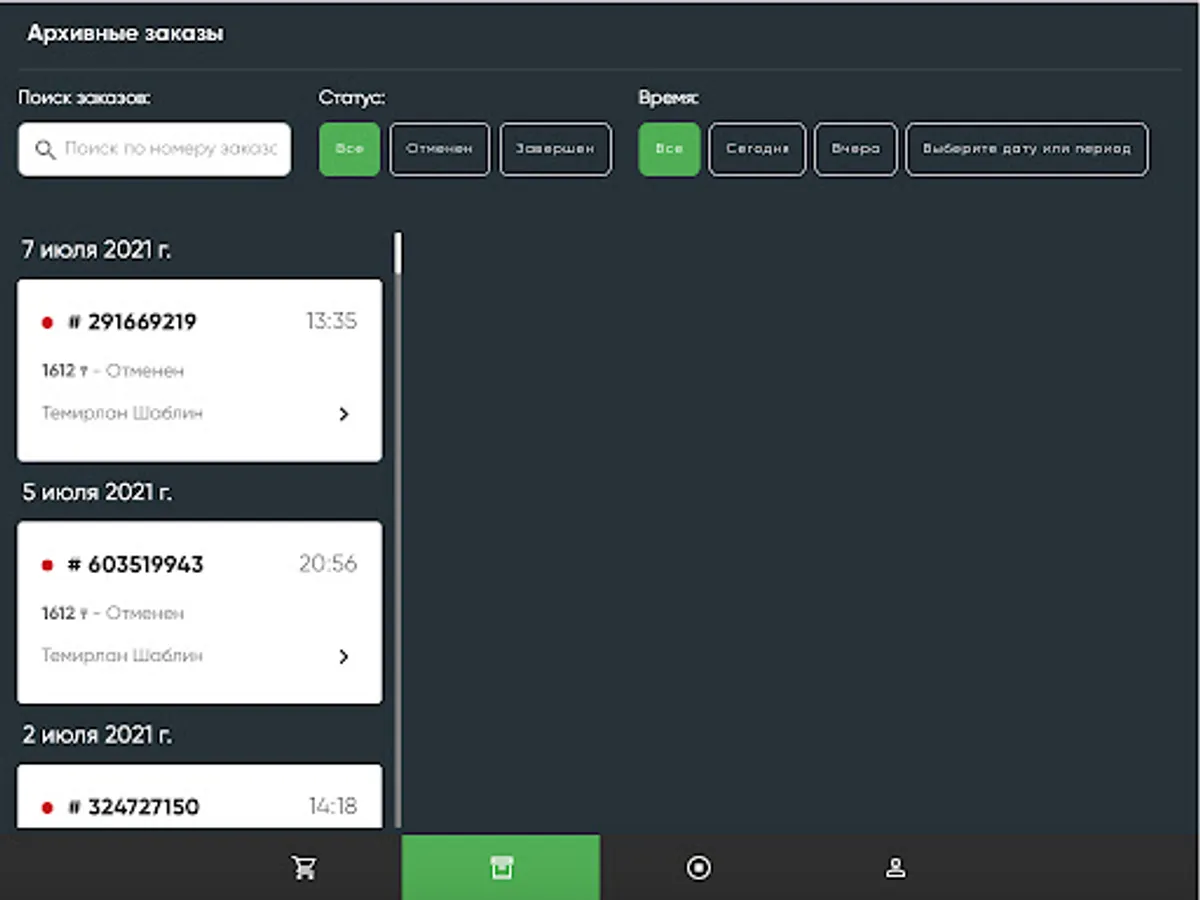
Task: Expand order 291669219 details chevron
Action: [344, 414]
